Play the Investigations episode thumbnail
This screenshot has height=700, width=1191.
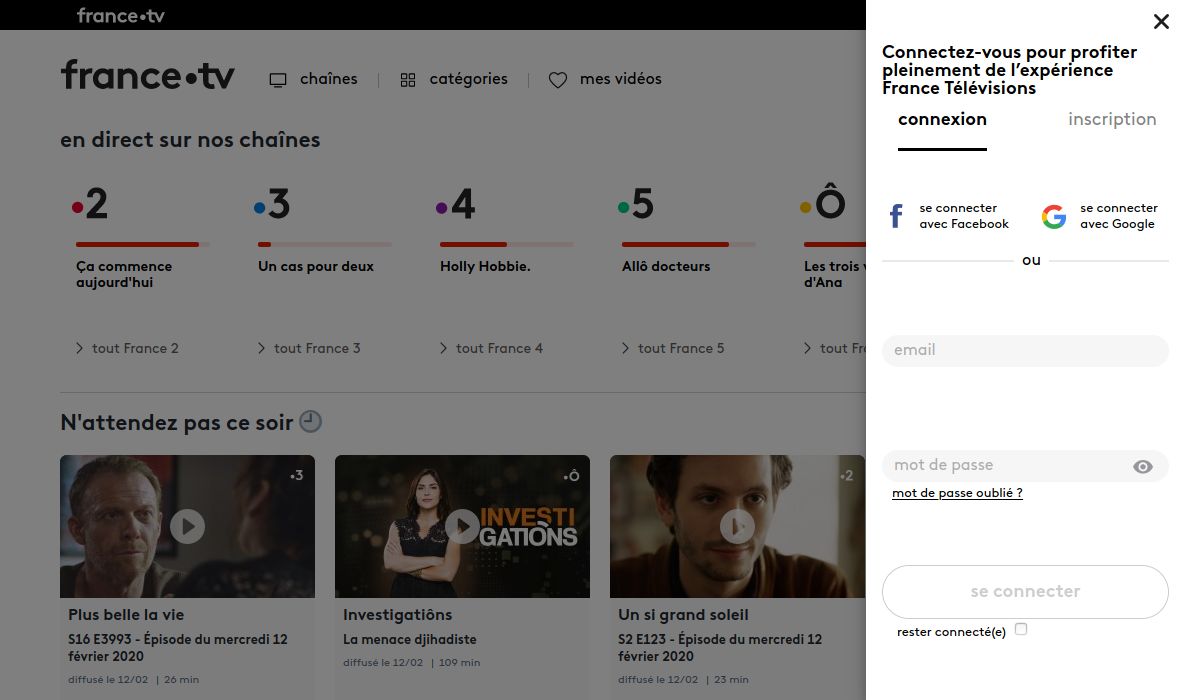462,526
